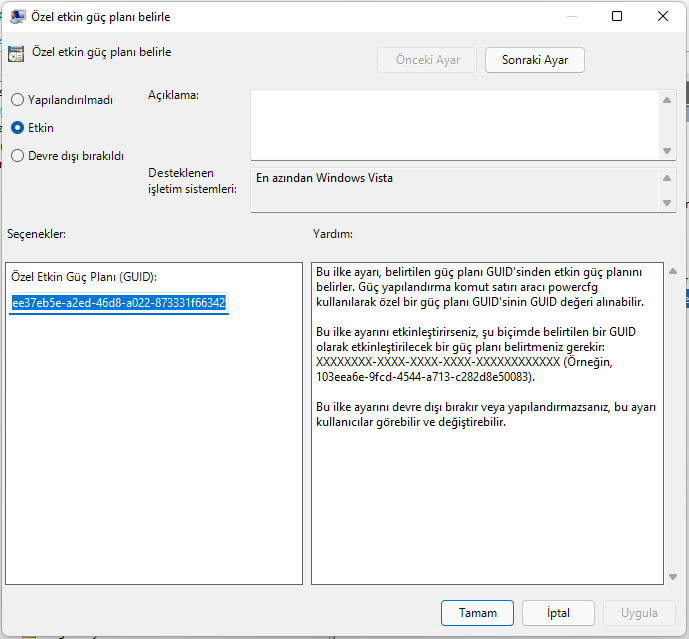This screenshot has width=689, height=639.
Task: Close the dialog with the X
Action: pyautogui.click(x=663, y=16)
